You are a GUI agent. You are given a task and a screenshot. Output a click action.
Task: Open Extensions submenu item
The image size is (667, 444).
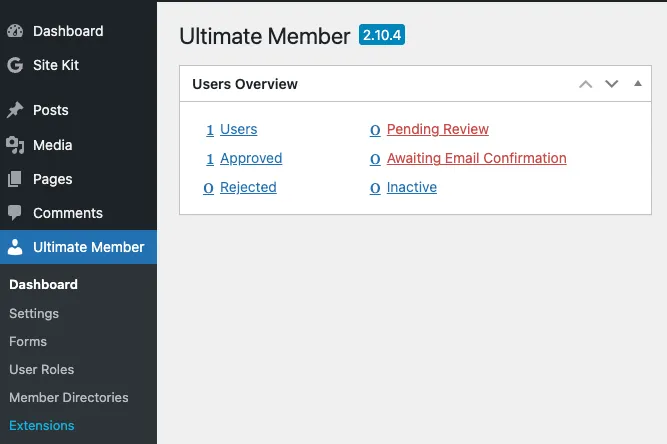click(x=42, y=426)
